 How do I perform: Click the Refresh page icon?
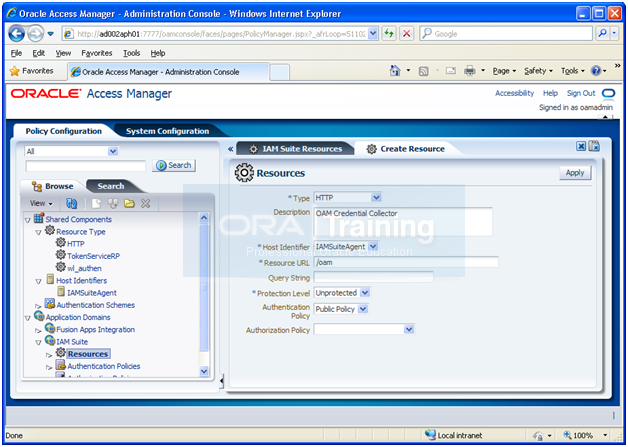tap(389, 34)
